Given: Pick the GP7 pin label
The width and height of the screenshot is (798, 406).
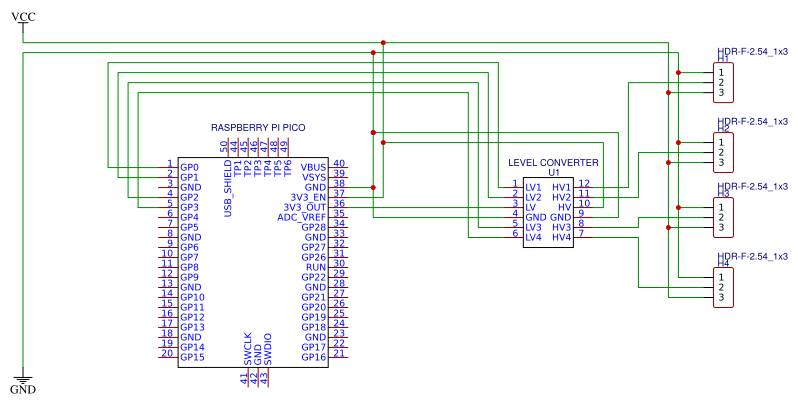Looking at the screenshot, I should coord(189,257).
